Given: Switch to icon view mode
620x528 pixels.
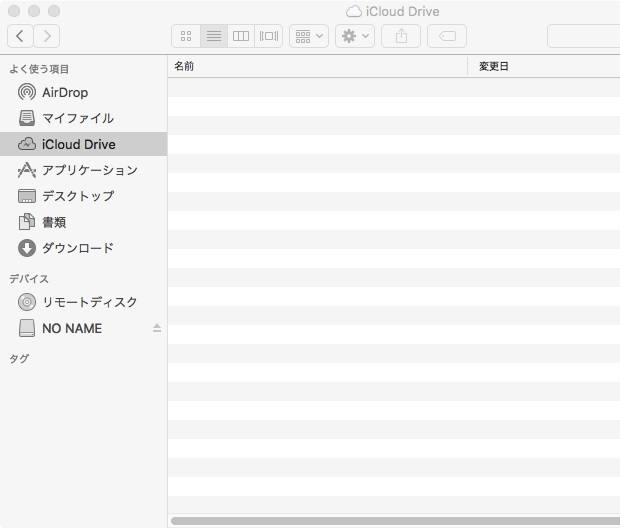Looking at the screenshot, I should click(185, 36).
